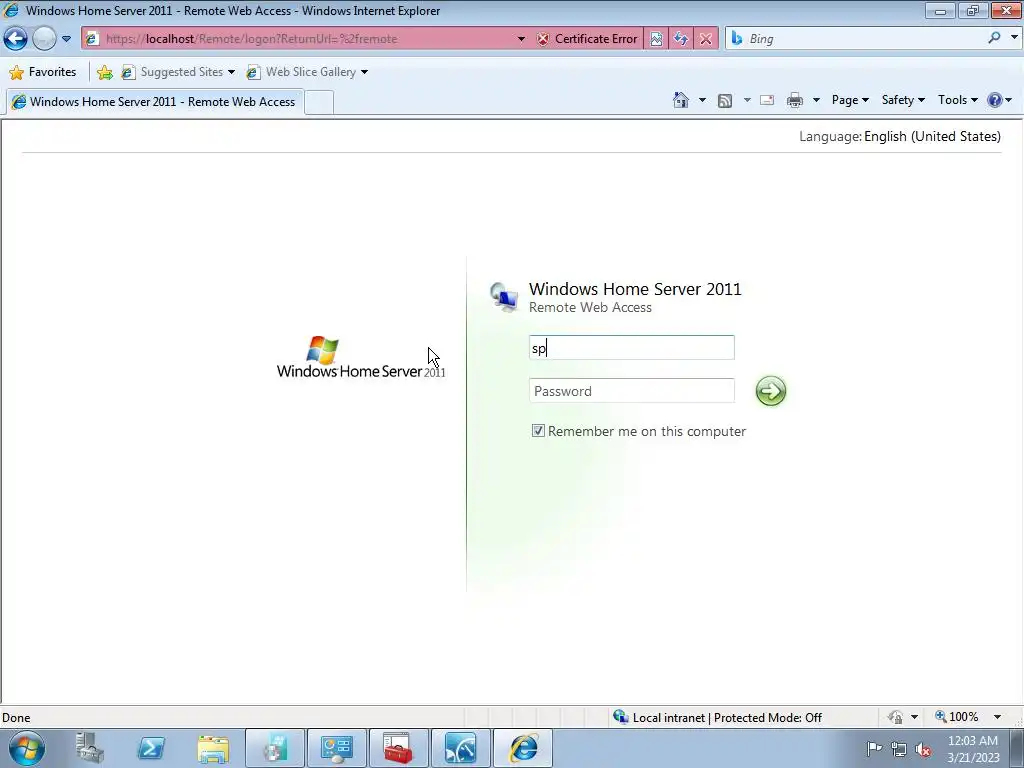1024x768 pixels.
Task: Click the muted volume tray icon
Action: pos(923,749)
